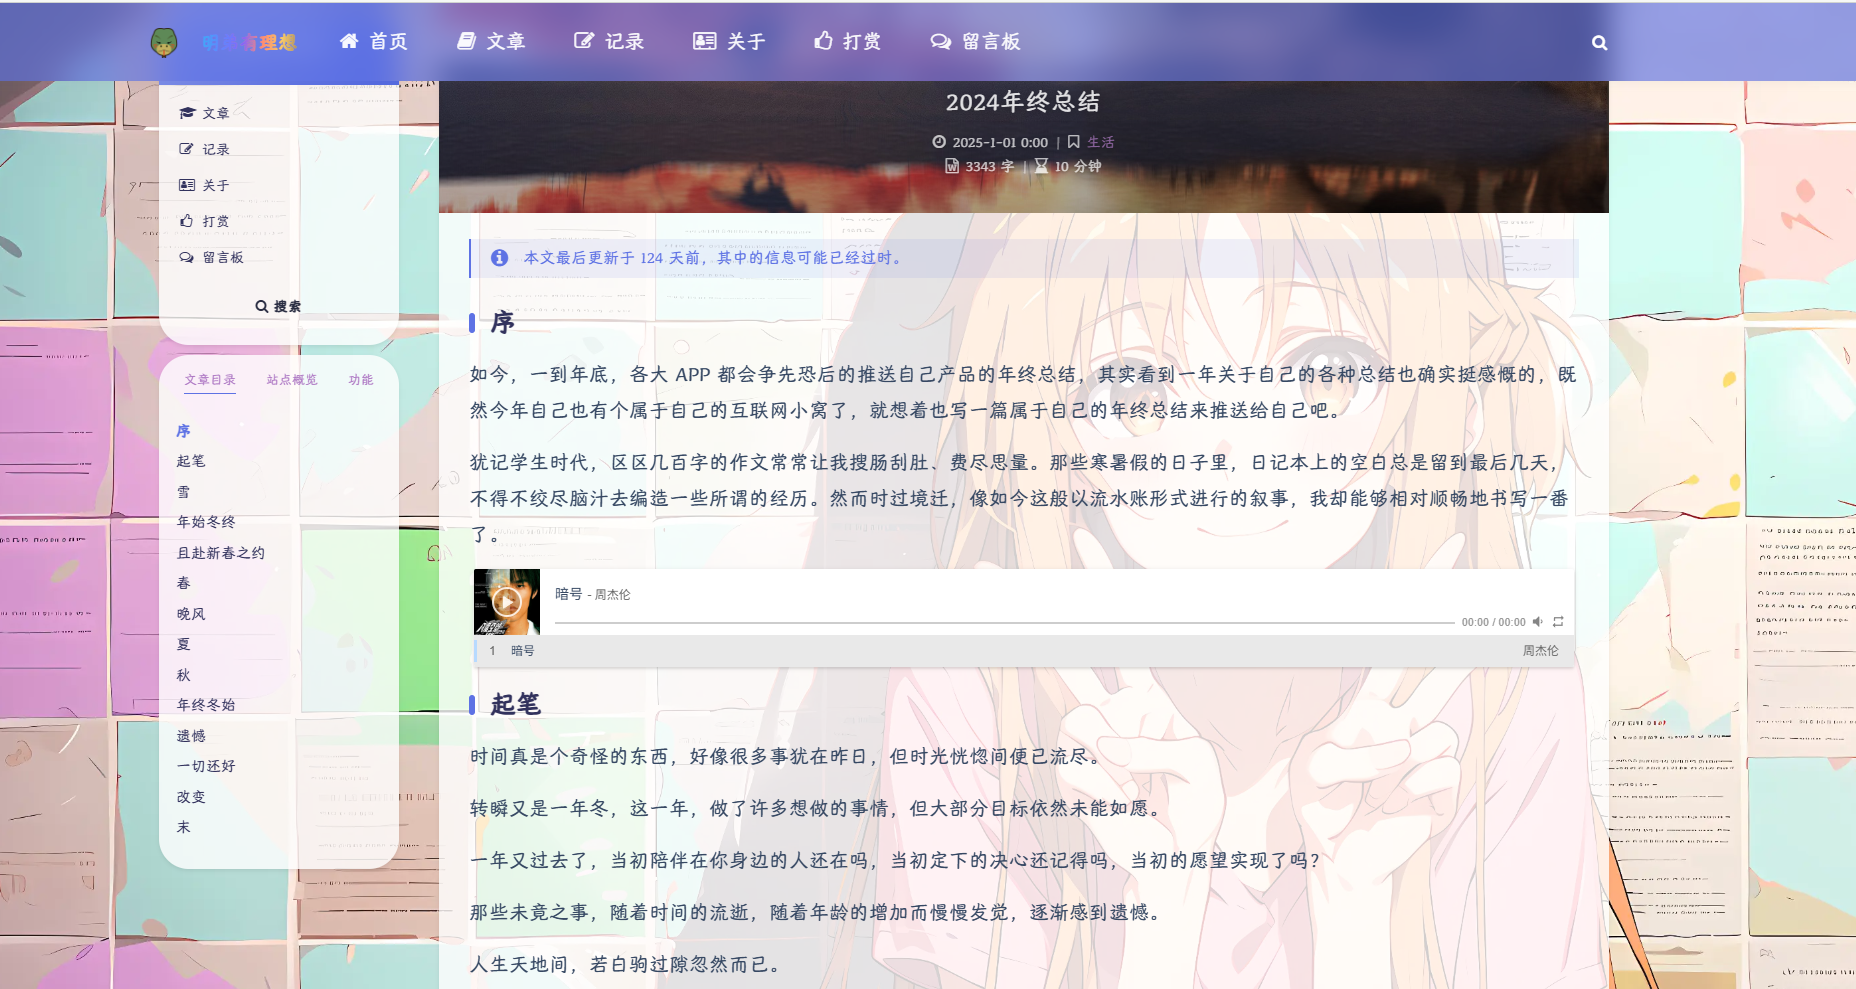Jump to 年始冬终 in table of contents
The image size is (1856, 989).
point(206,522)
